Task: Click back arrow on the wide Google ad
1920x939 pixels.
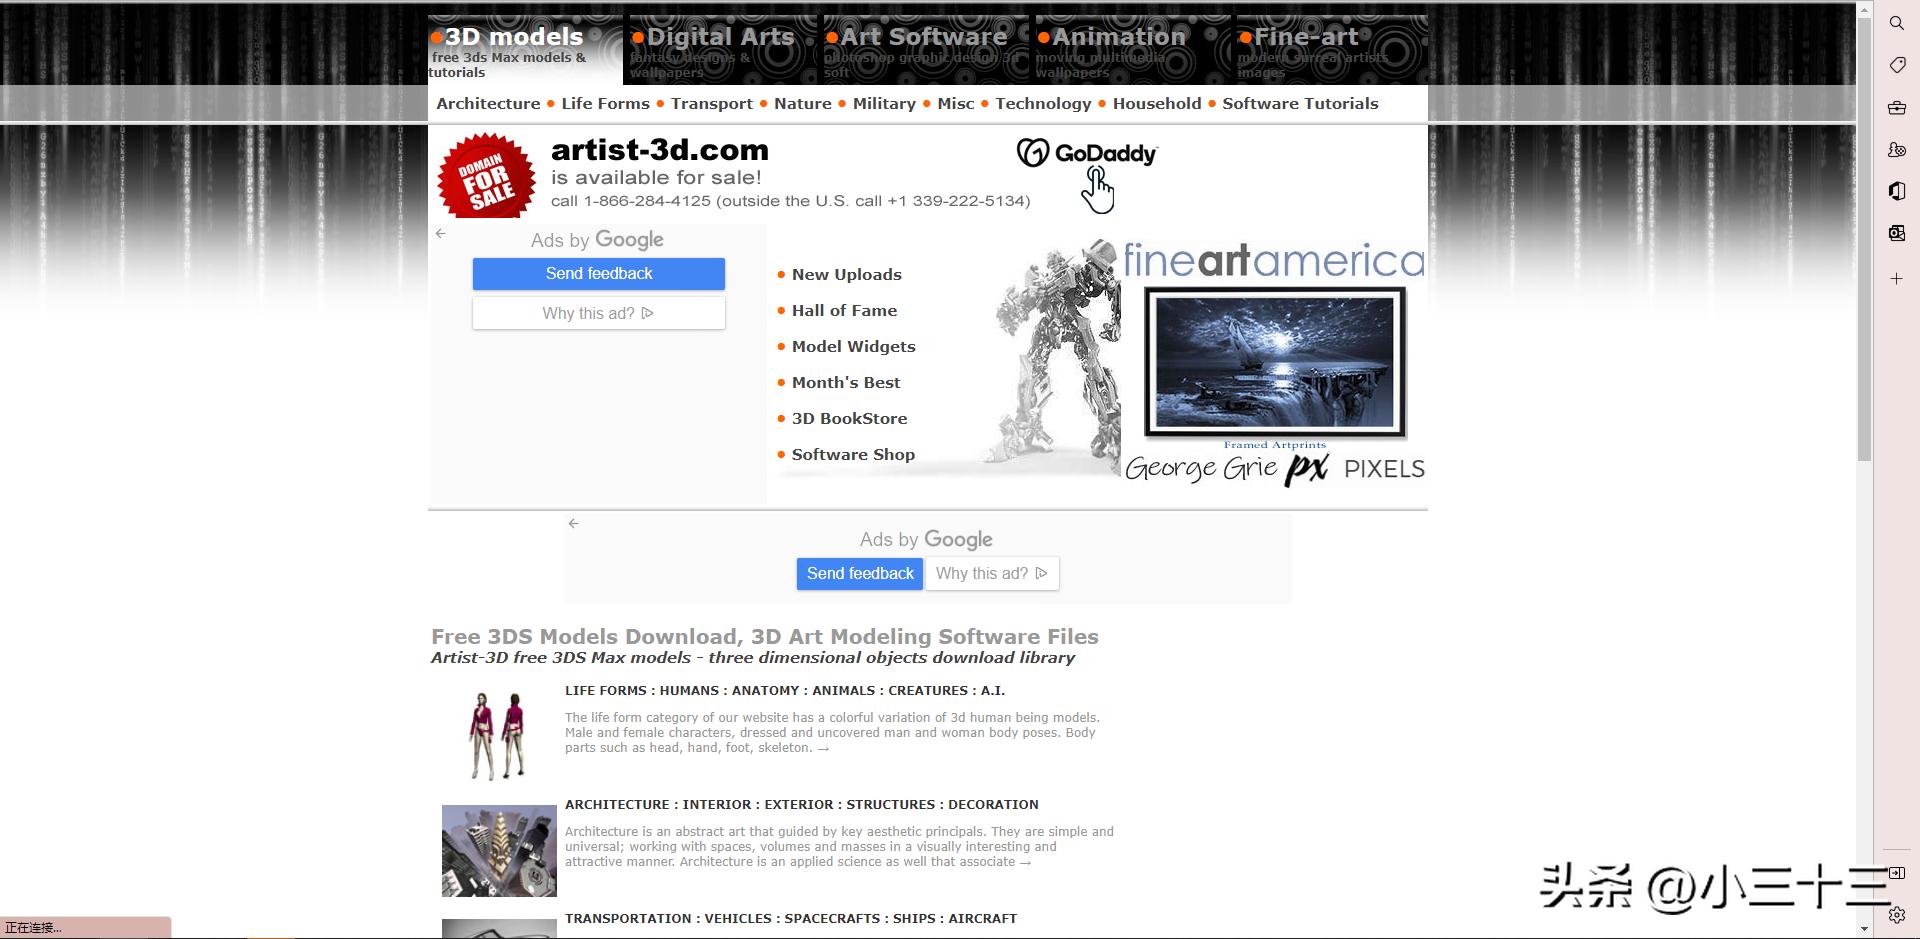Action: [573, 523]
